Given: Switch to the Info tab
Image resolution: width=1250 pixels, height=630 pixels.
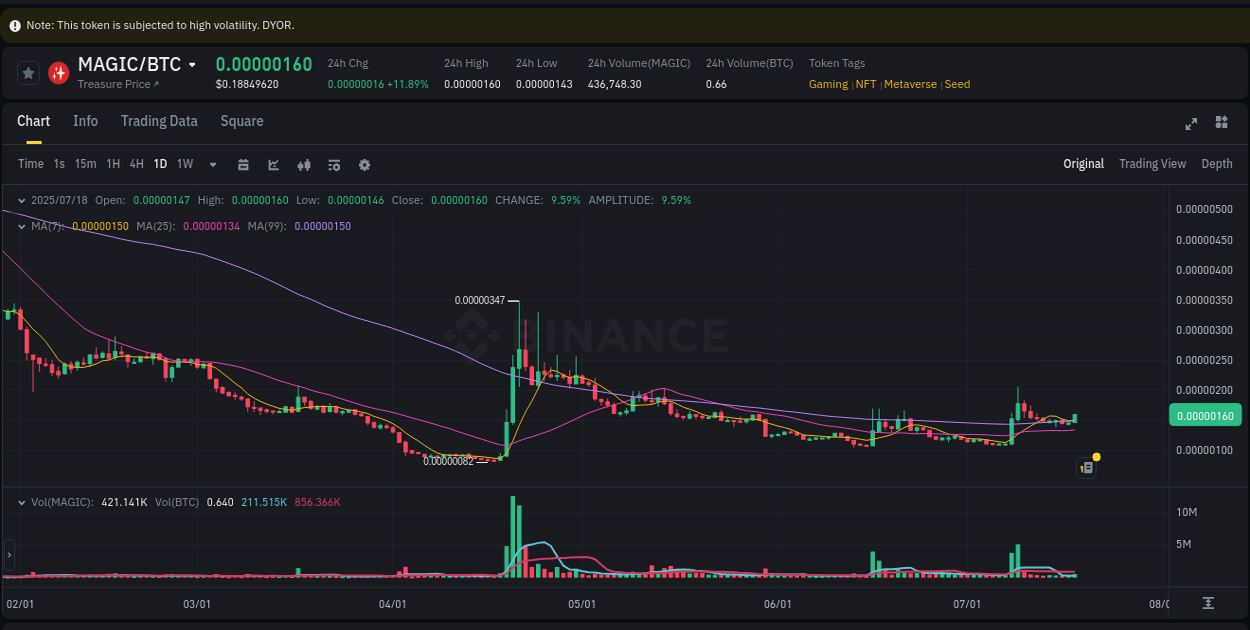Looking at the screenshot, I should point(85,121).
